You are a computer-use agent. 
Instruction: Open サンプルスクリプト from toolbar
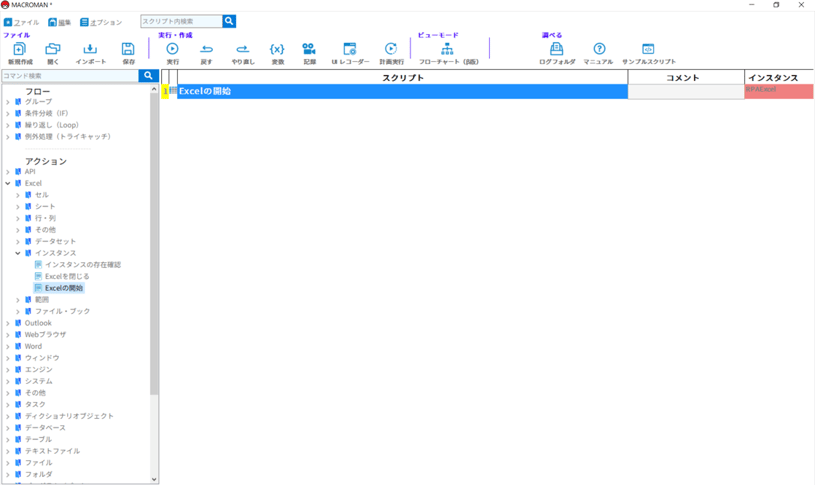coord(648,49)
